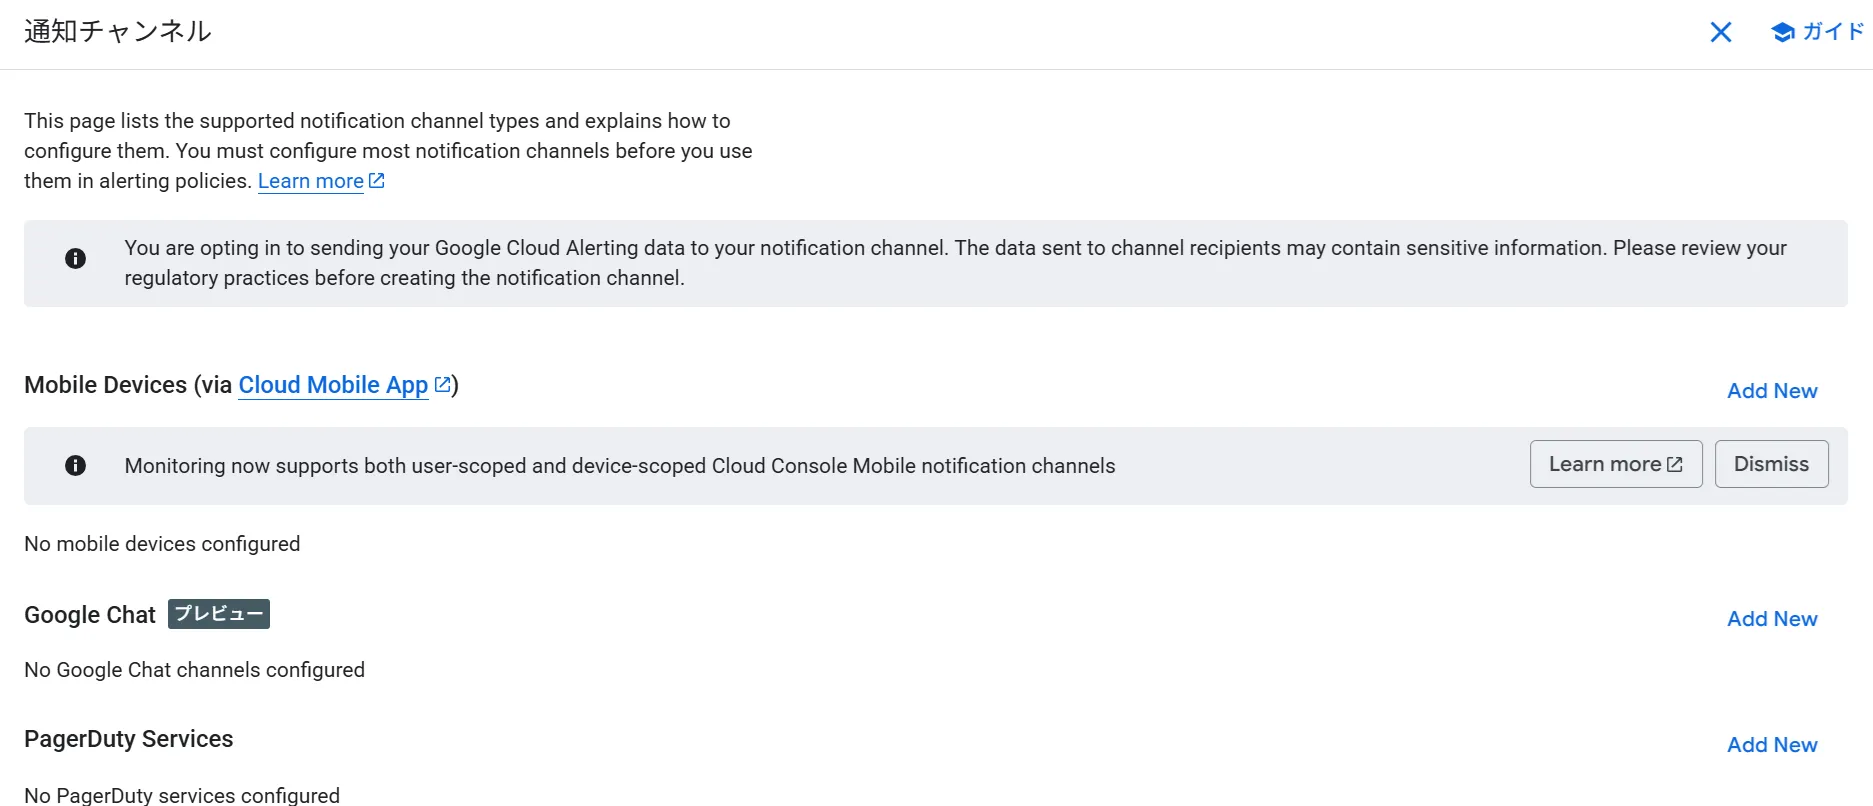Click the info icon in the opting-in notice

pyautogui.click(x=75, y=259)
